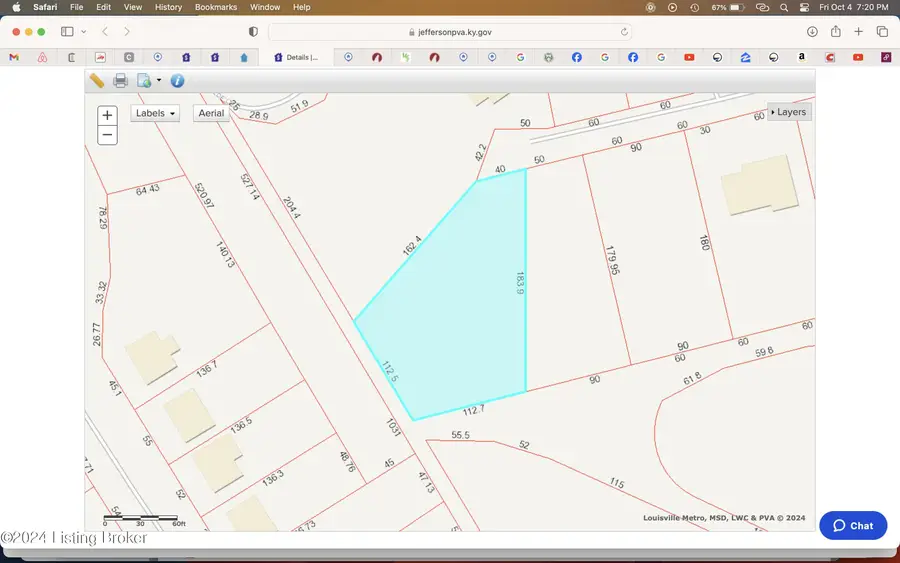
Task: Click the 179.95 lot dimension
Action: [612, 260]
